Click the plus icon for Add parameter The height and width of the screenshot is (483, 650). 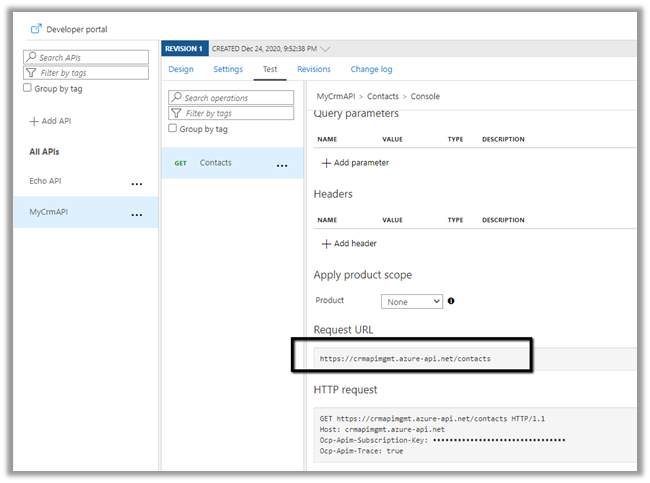326,162
